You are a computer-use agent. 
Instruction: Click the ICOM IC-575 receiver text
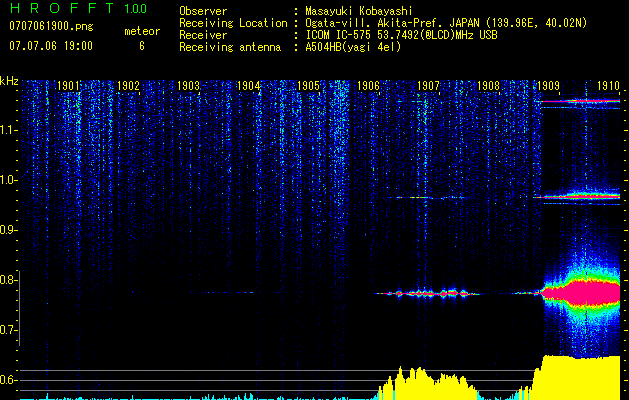401,35
